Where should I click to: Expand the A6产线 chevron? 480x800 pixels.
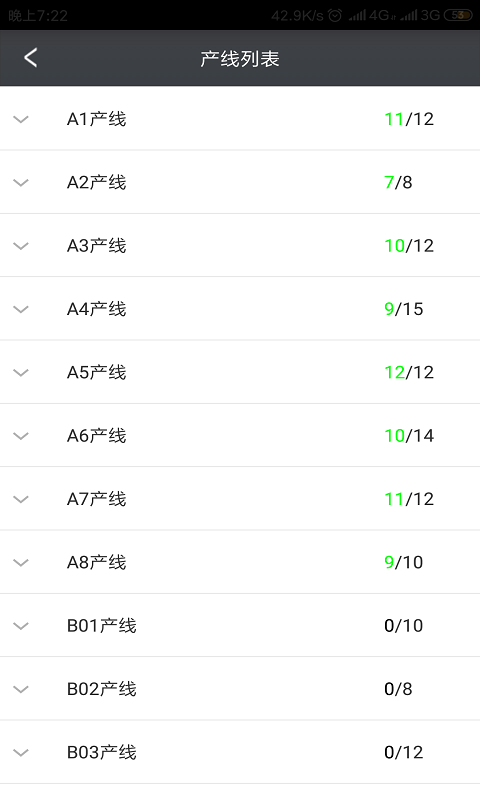pos(21,436)
